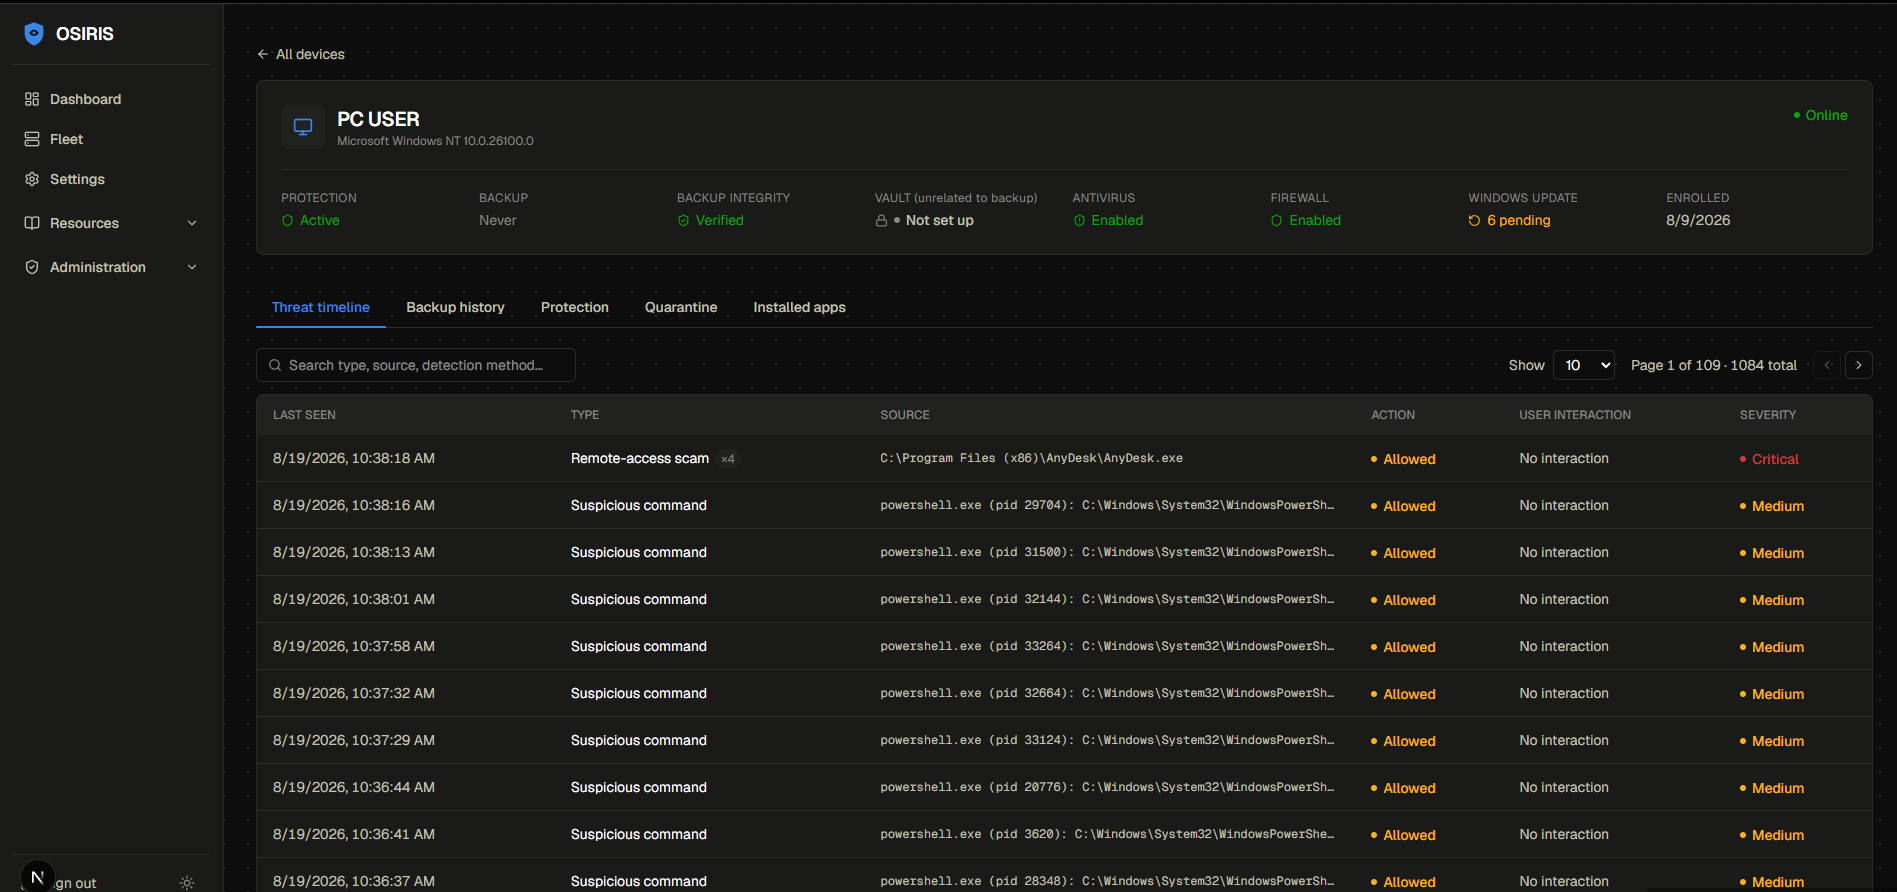1897x892 pixels.
Task: Open the Show rows-per-page dropdown
Action: (1584, 365)
